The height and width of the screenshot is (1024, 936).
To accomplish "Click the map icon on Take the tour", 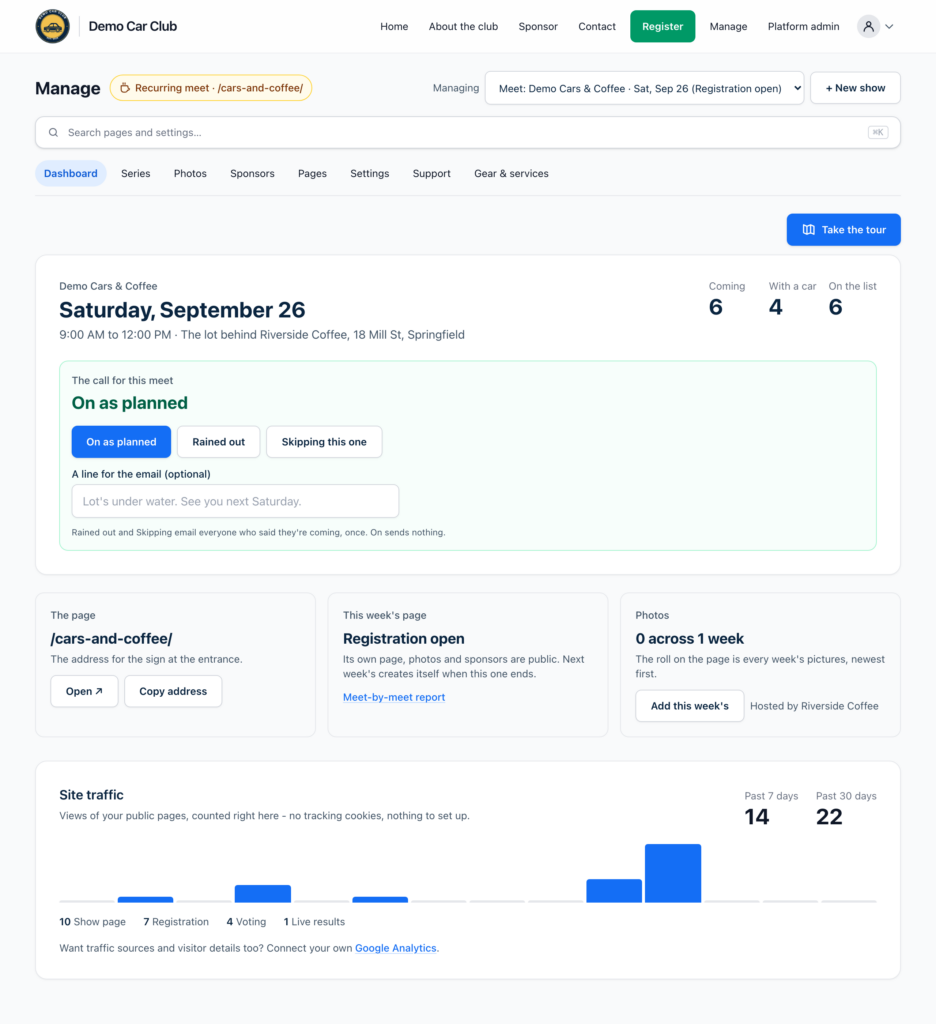I will [x=809, y=230].
